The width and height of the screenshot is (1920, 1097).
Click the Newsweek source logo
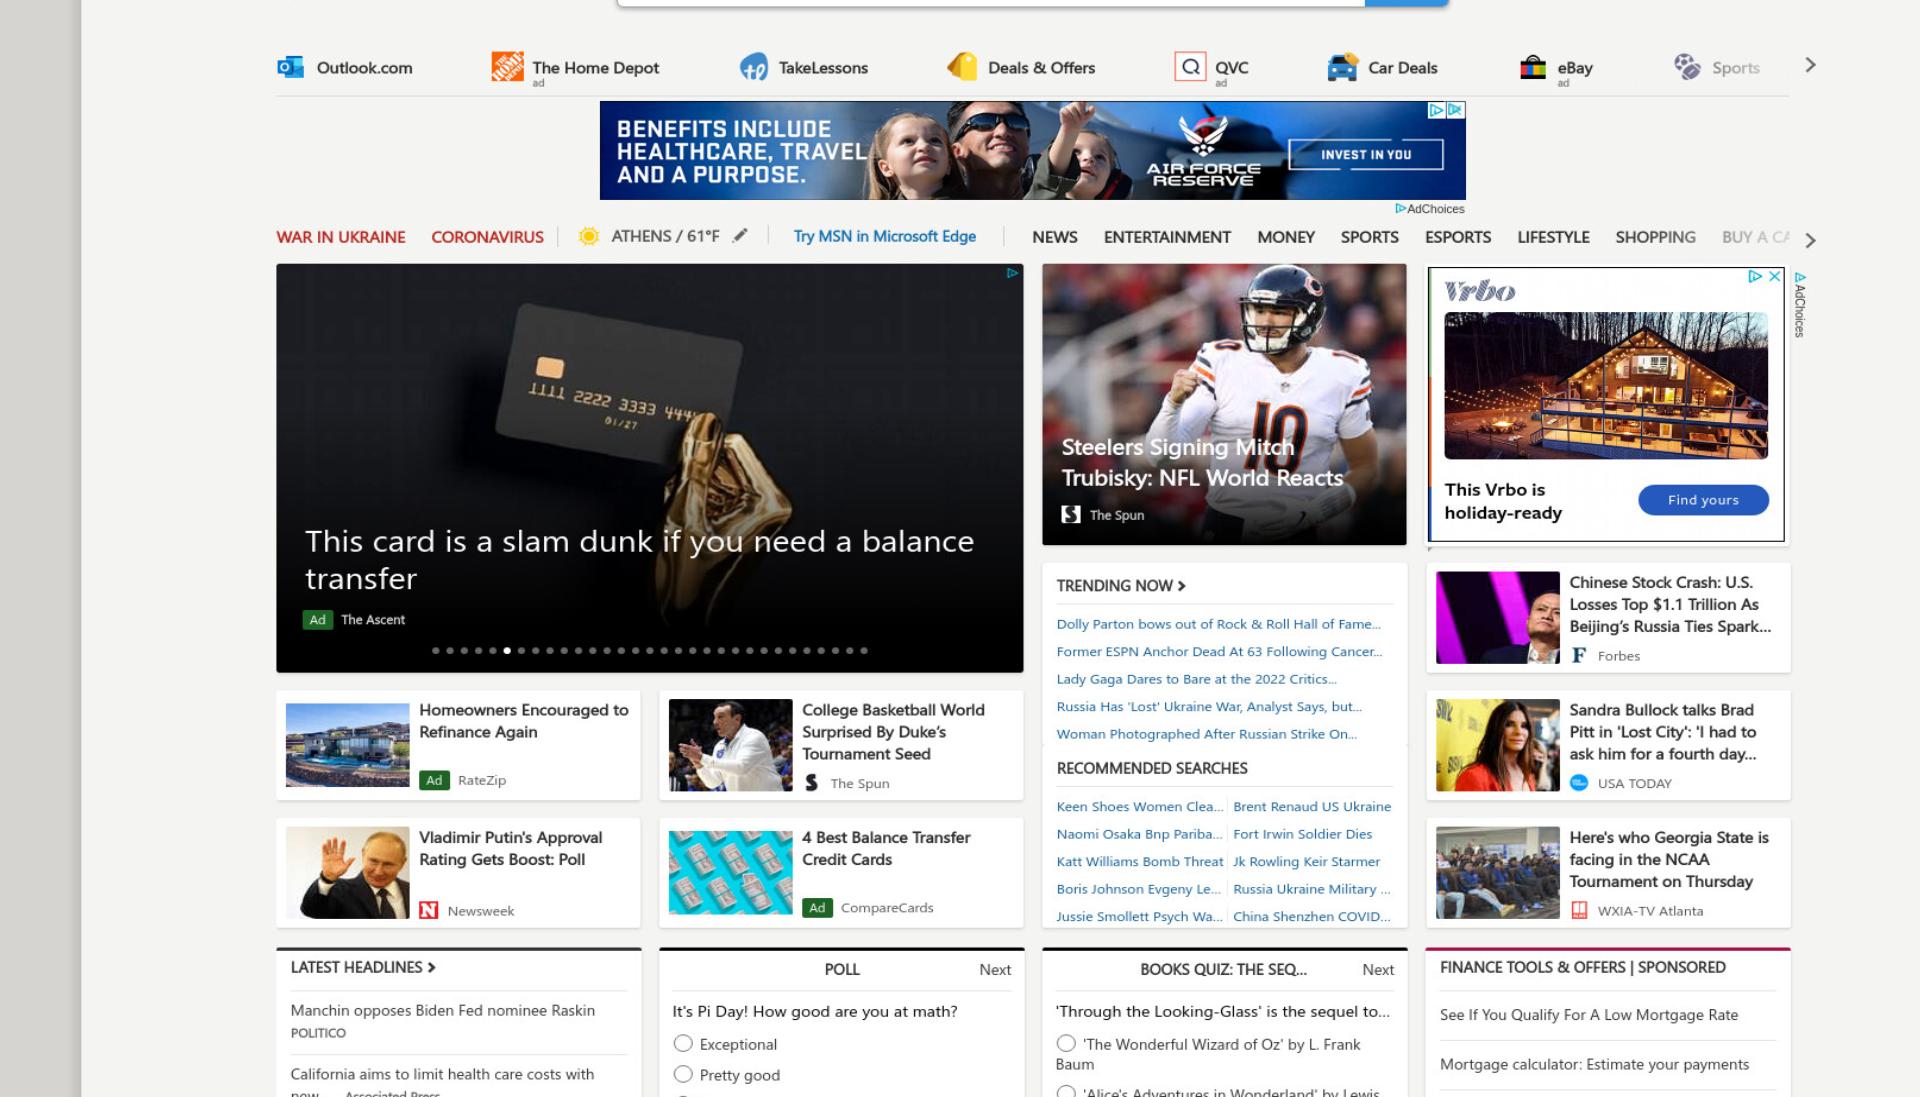tap(429, 910)
